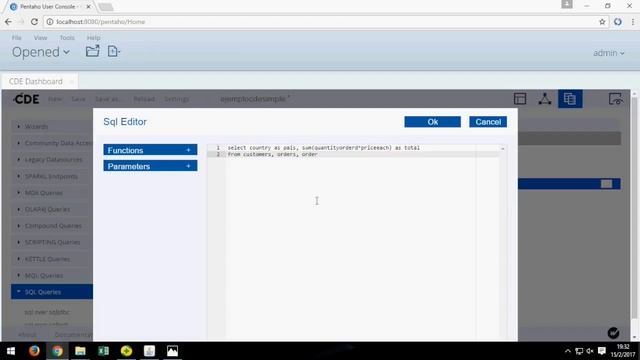
Task: Click into the SQL query text area
Action: [363, 241]
